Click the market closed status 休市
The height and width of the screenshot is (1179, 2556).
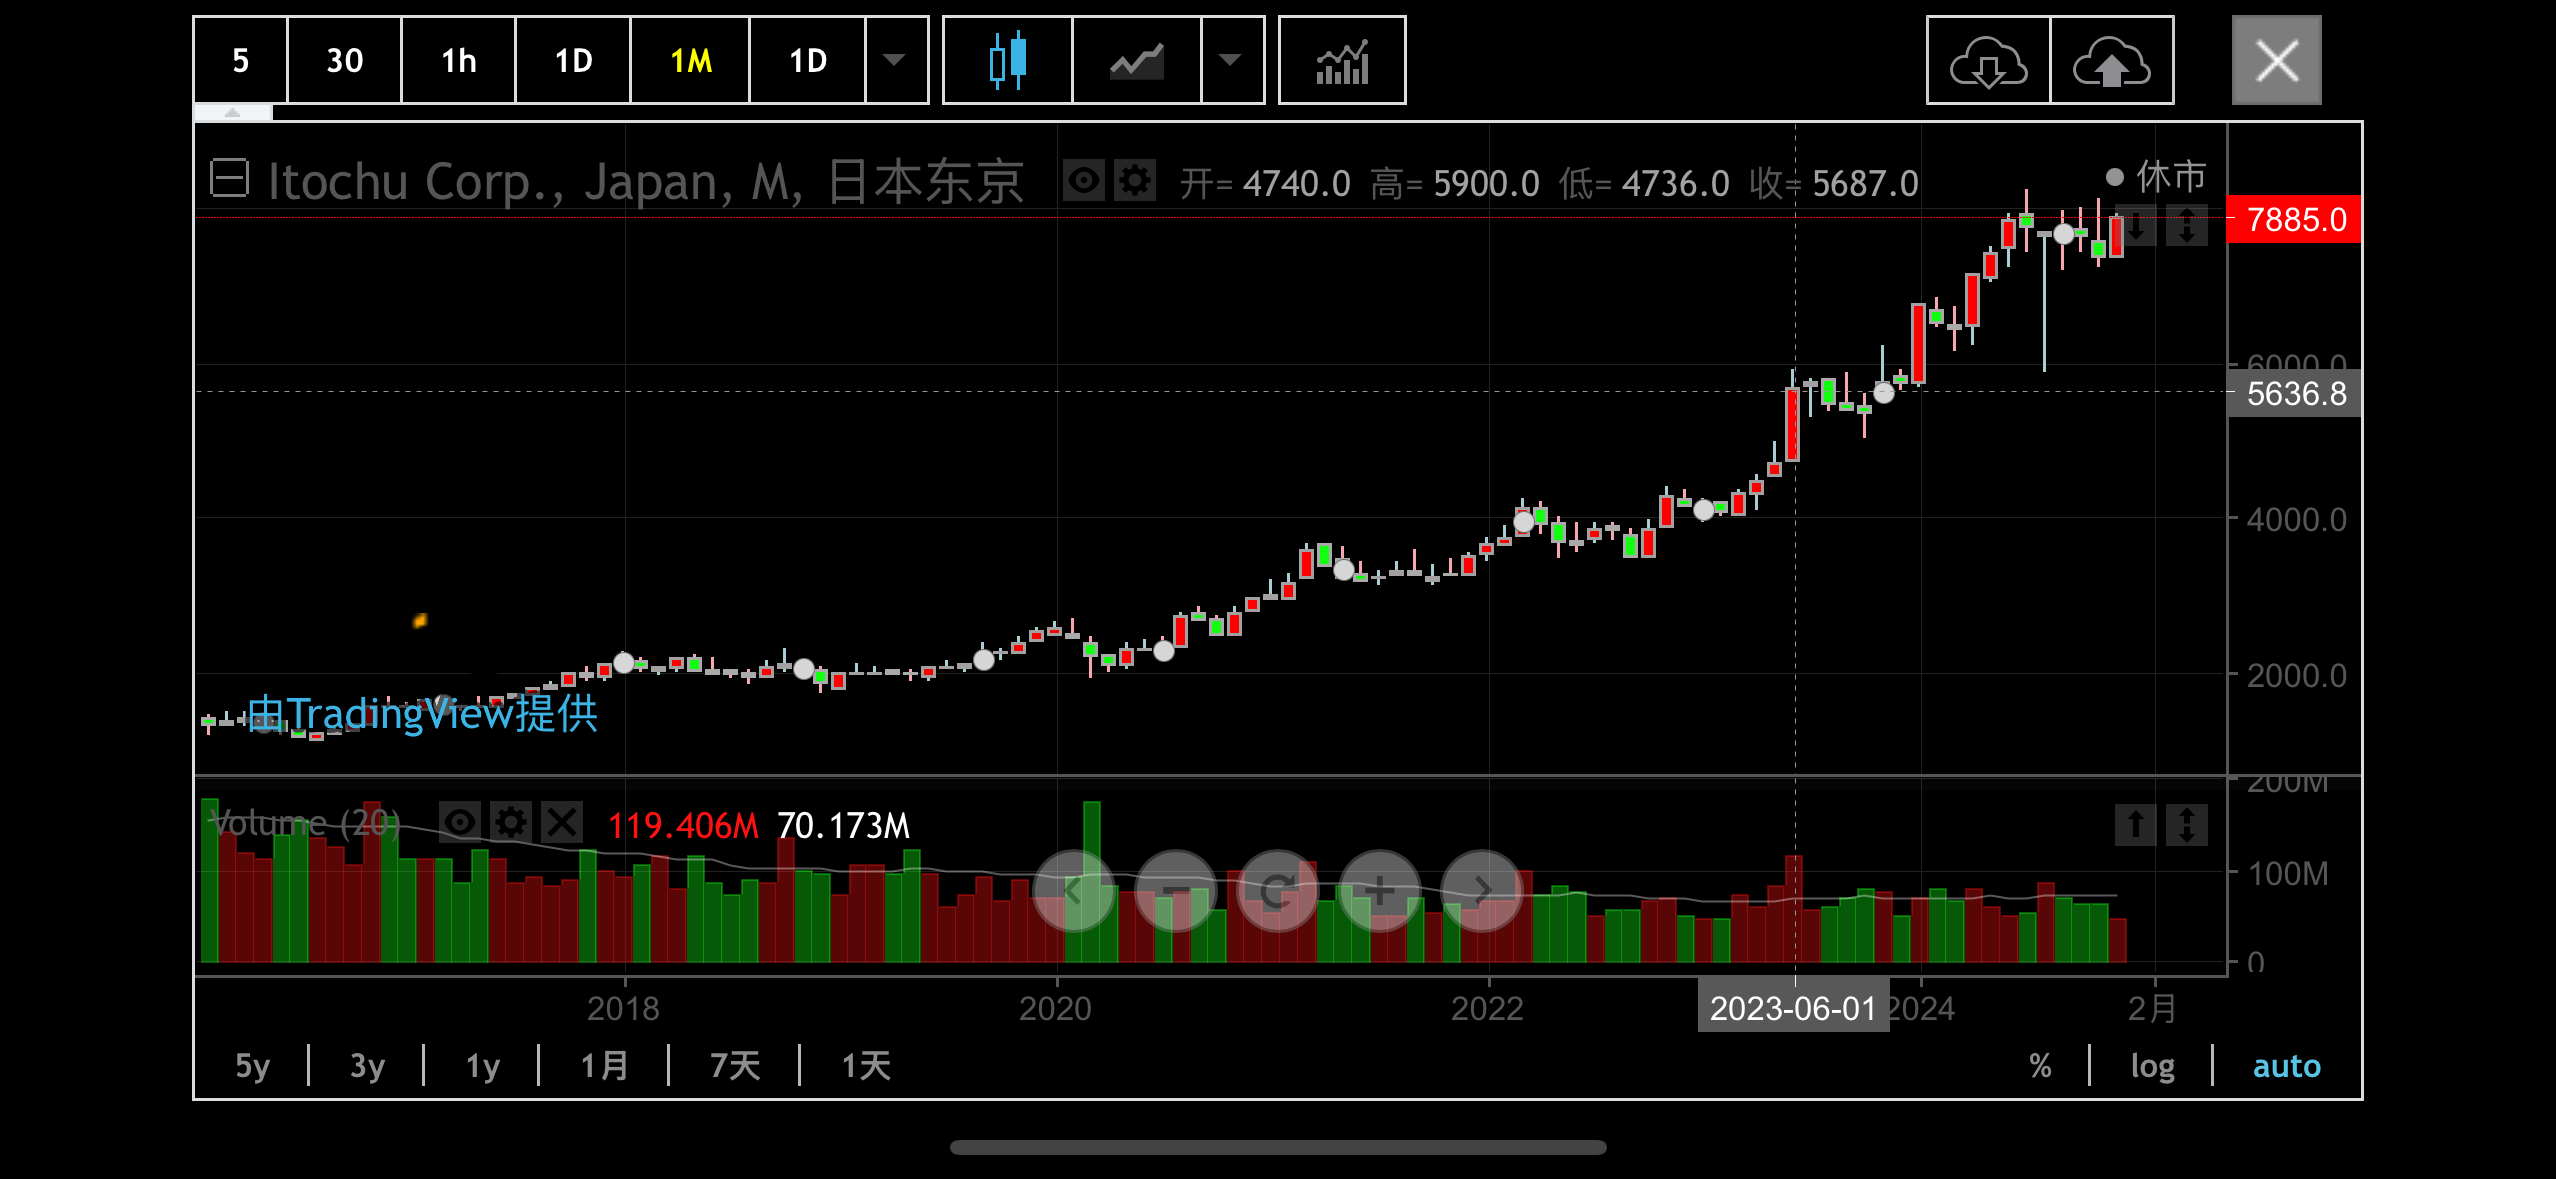click(2157, 177)
